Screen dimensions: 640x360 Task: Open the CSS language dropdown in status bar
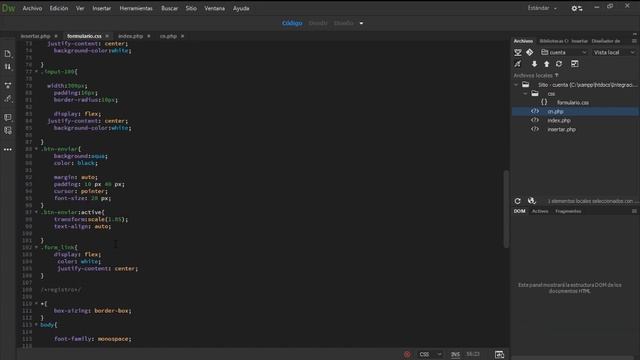click(x=430, y=354)
